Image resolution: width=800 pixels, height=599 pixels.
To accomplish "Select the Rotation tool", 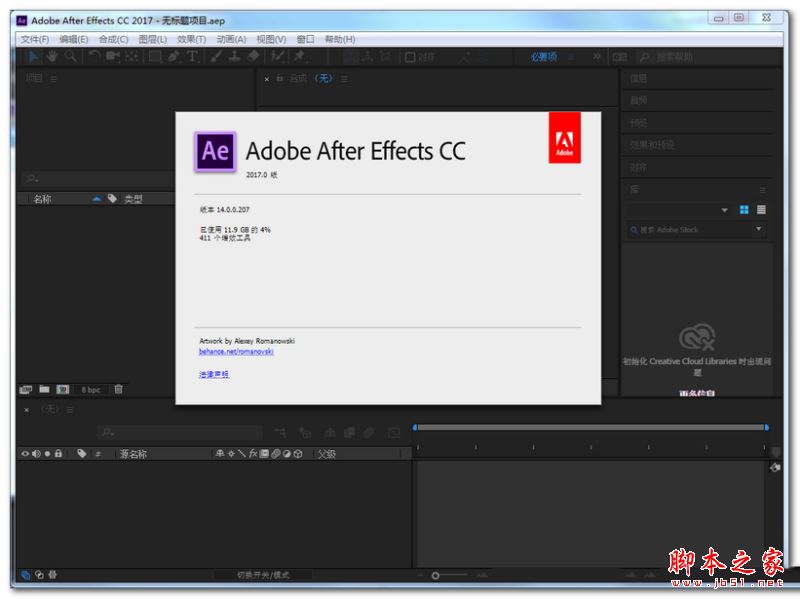I will pos(94,57).
